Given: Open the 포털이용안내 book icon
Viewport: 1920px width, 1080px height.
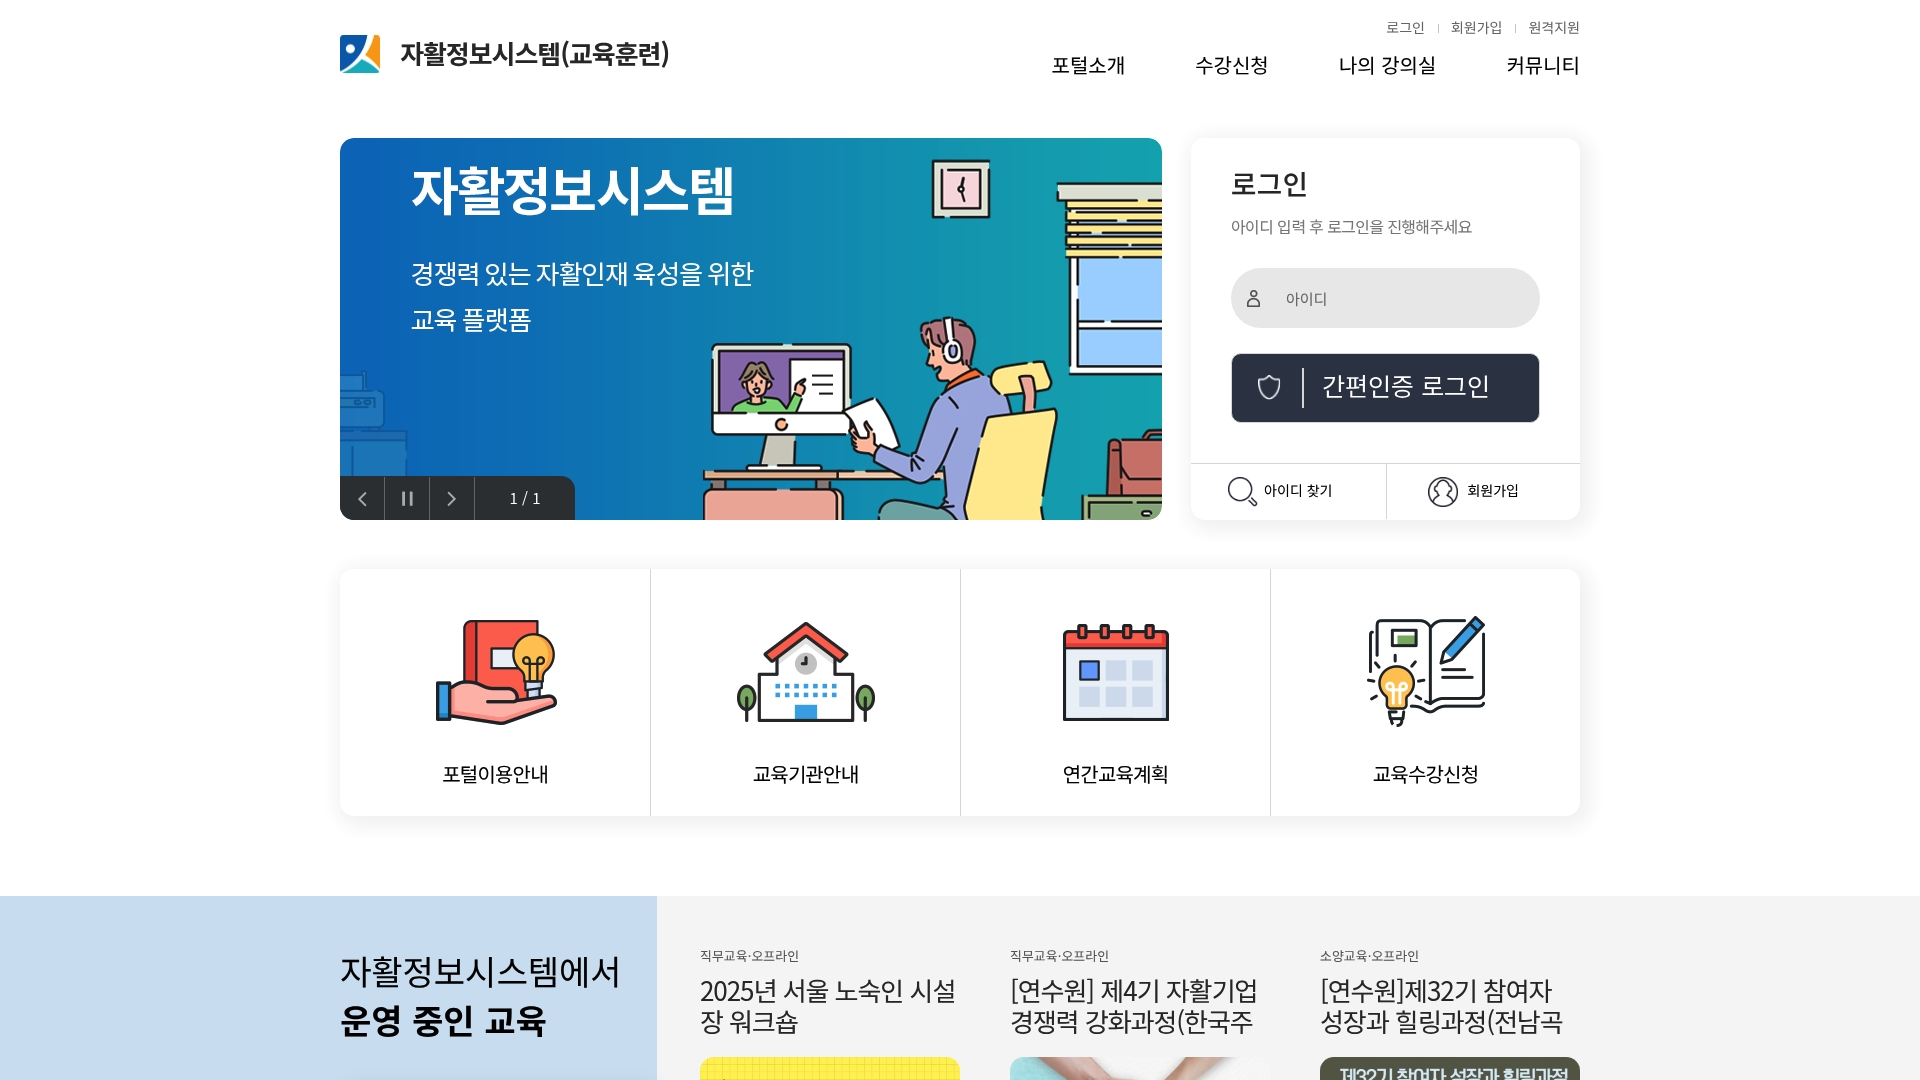Looking at the screenshot, I should [x=496, y=671].
